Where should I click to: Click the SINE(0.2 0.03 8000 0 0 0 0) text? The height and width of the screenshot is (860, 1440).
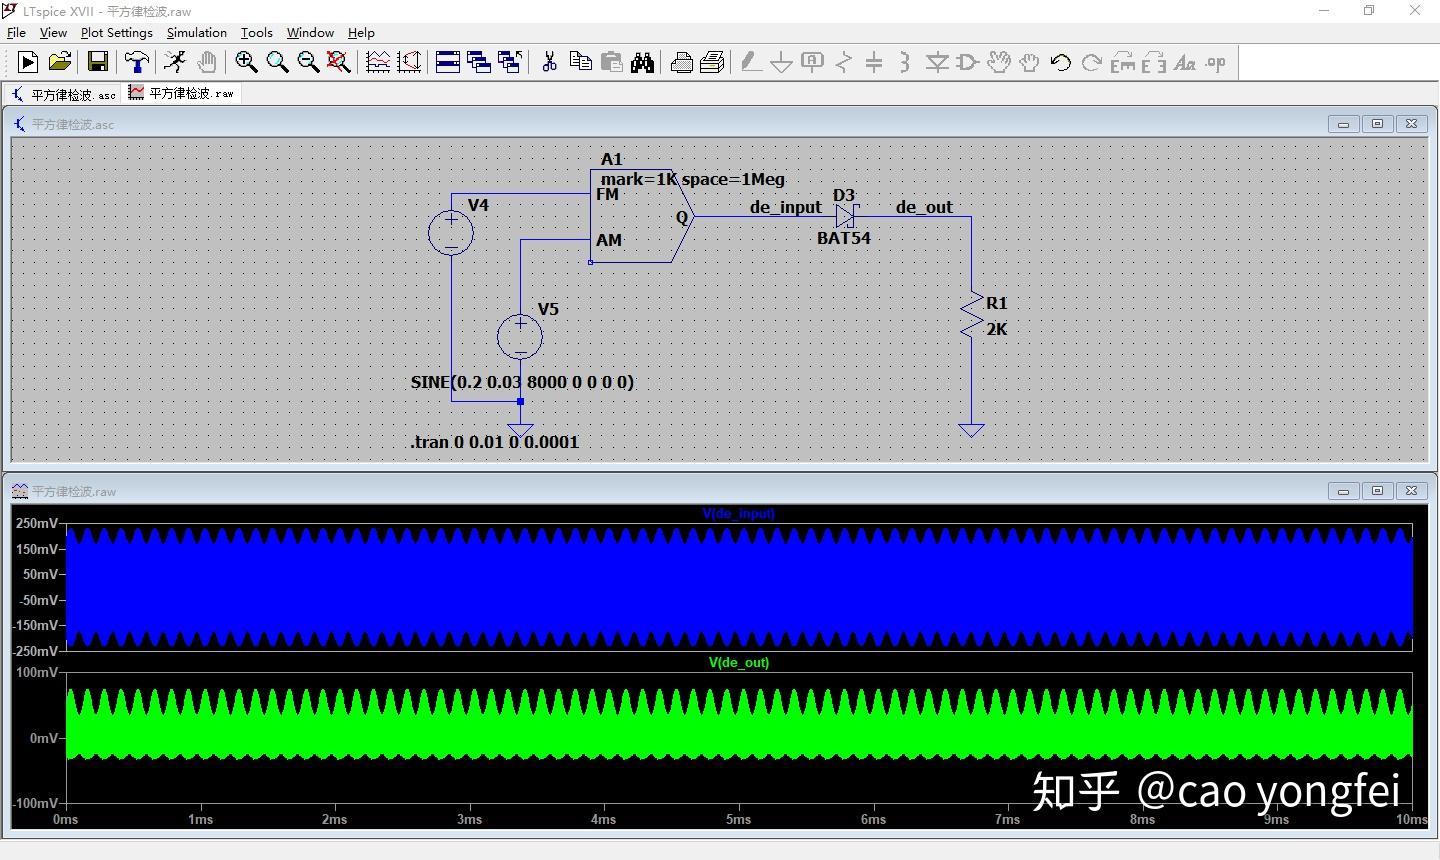pyautogui.click(x=522, y=382)
